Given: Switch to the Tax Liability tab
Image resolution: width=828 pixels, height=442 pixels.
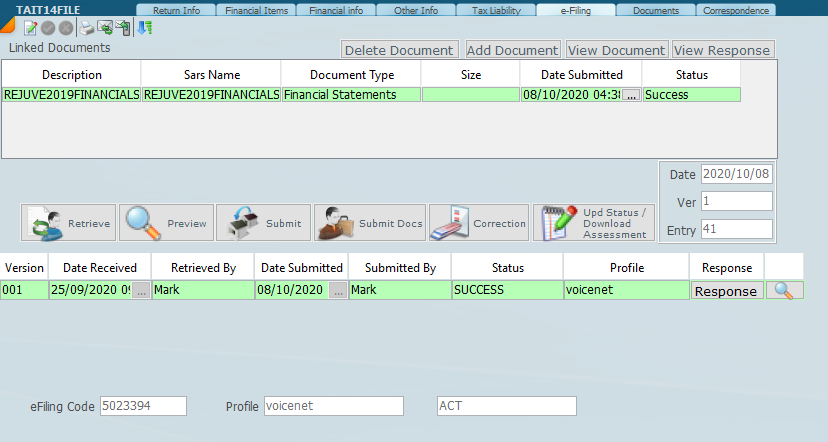Looking at the screenshot, I should pos(494,11).
